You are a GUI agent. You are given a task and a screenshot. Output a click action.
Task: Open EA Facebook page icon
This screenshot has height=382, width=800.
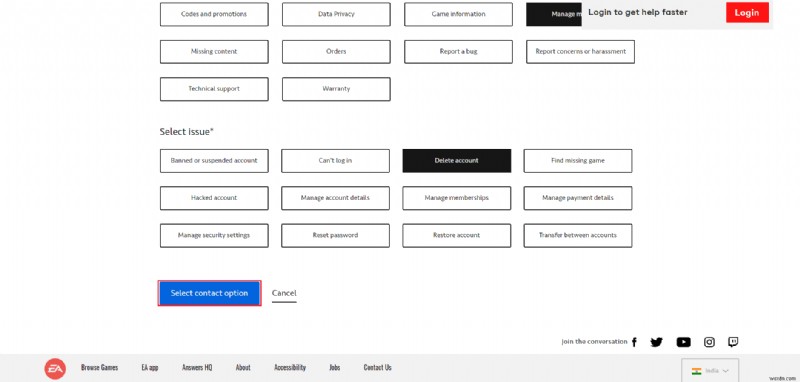point(634,342)
